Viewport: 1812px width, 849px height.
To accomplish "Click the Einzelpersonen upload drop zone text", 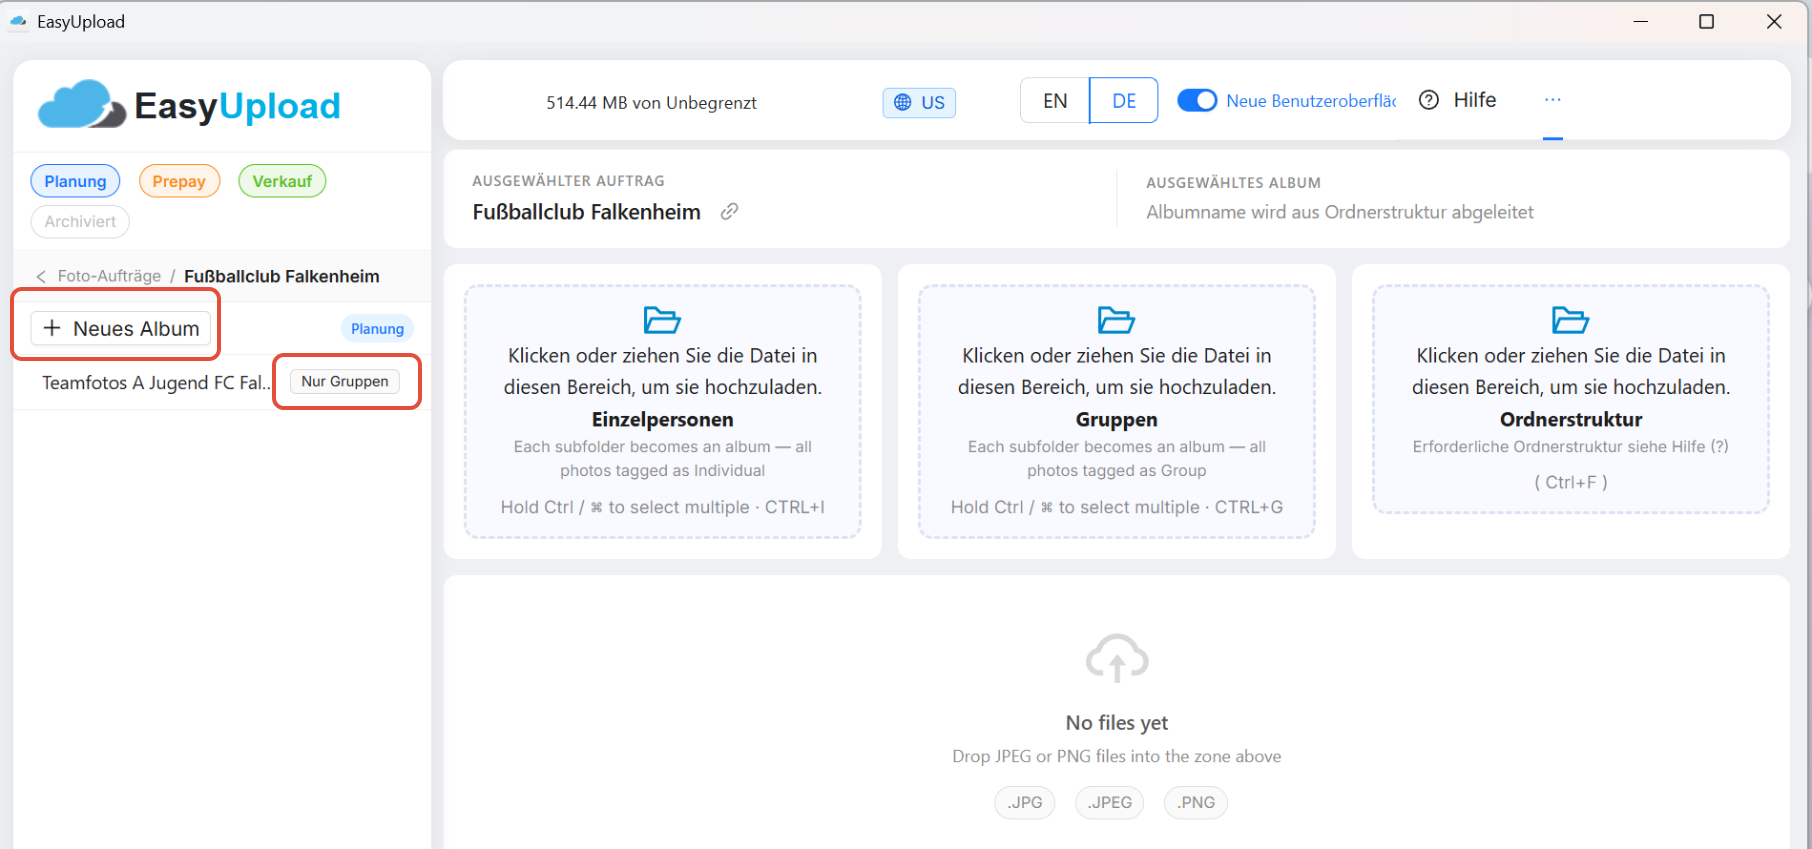I will click(x=662, y=419).
